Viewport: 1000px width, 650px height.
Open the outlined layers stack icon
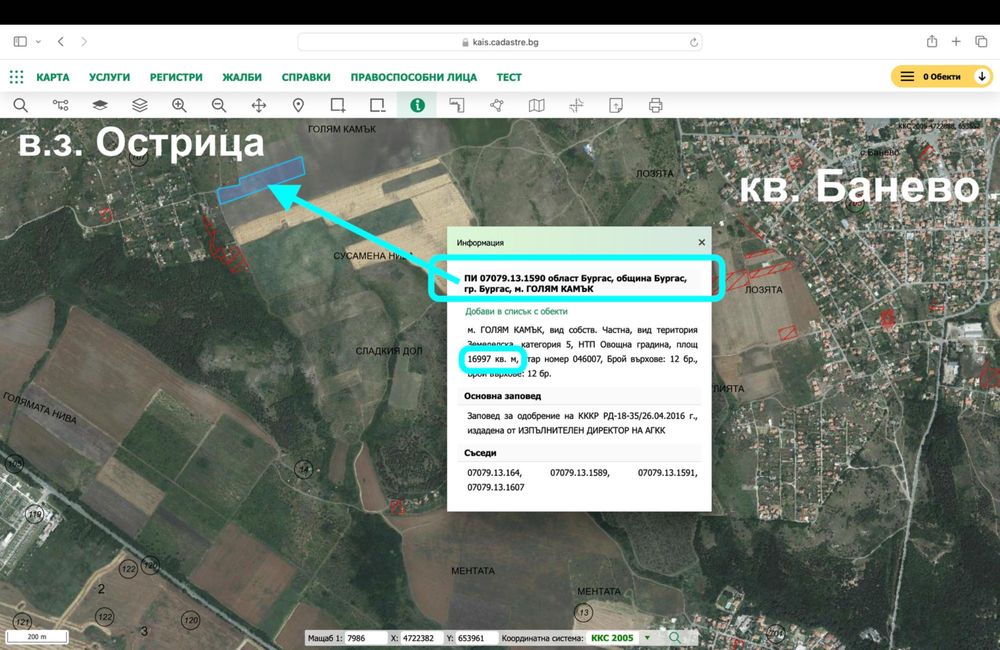(140, 105)
